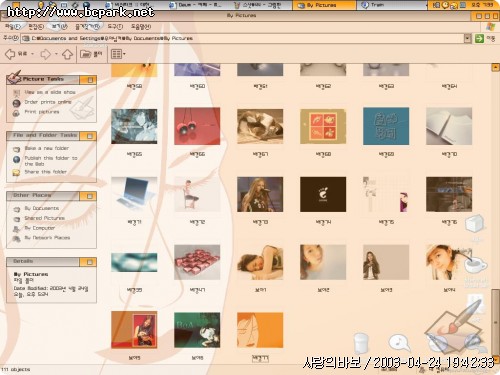Viewport: 500px width, 375px height.
Task: Click the vertical scrollbar thumb
Action: (x=495, y=322)
